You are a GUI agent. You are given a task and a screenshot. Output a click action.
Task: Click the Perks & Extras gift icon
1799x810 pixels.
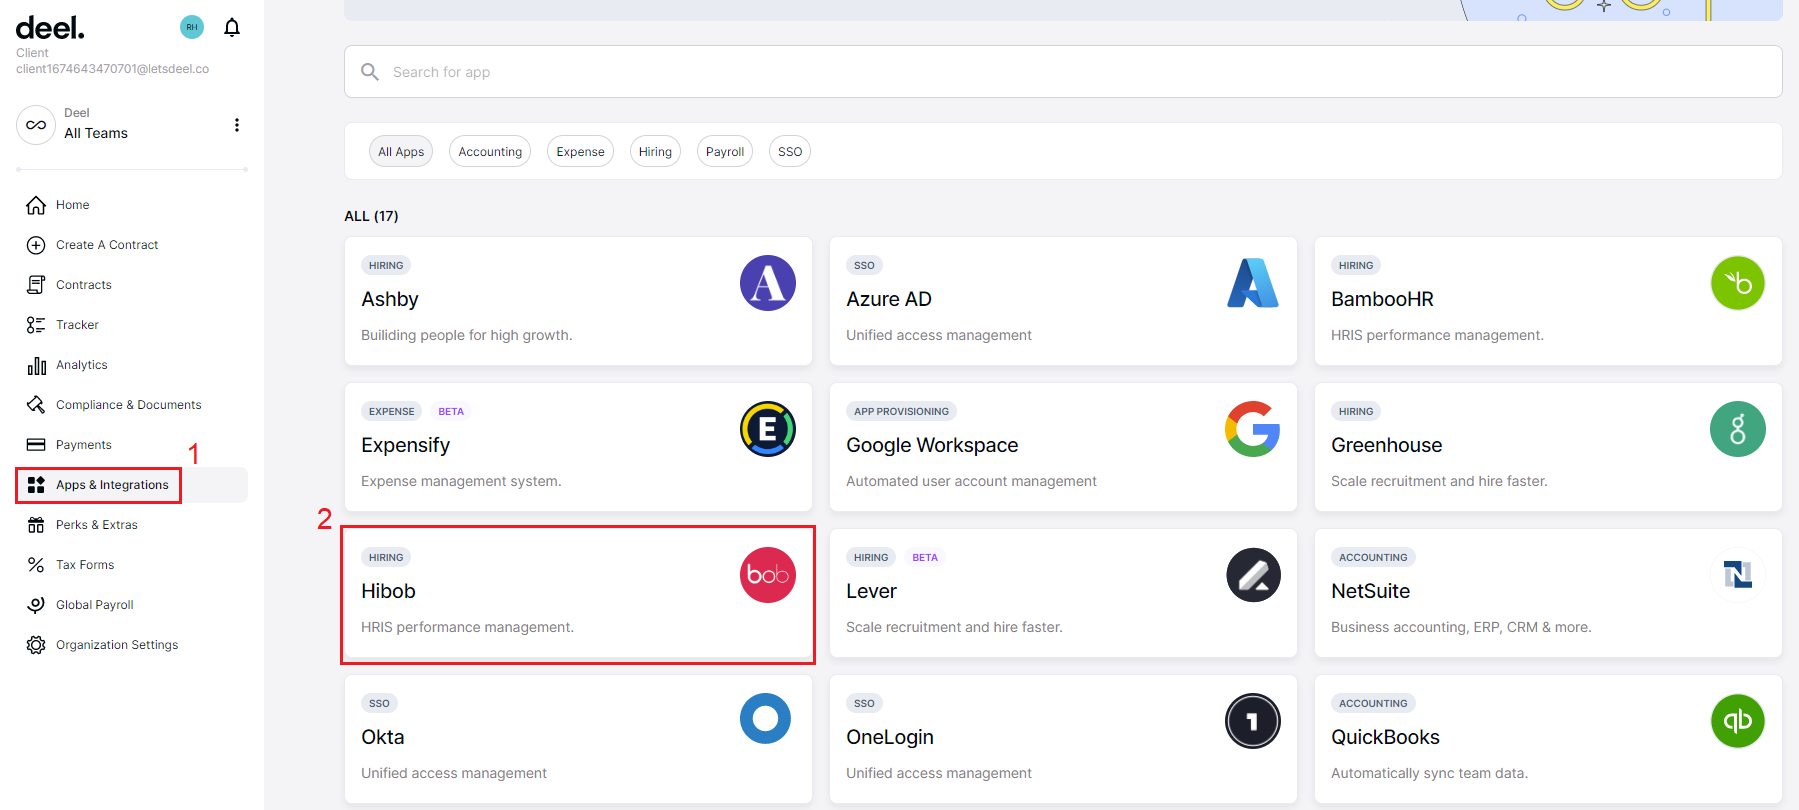(36, 525)
